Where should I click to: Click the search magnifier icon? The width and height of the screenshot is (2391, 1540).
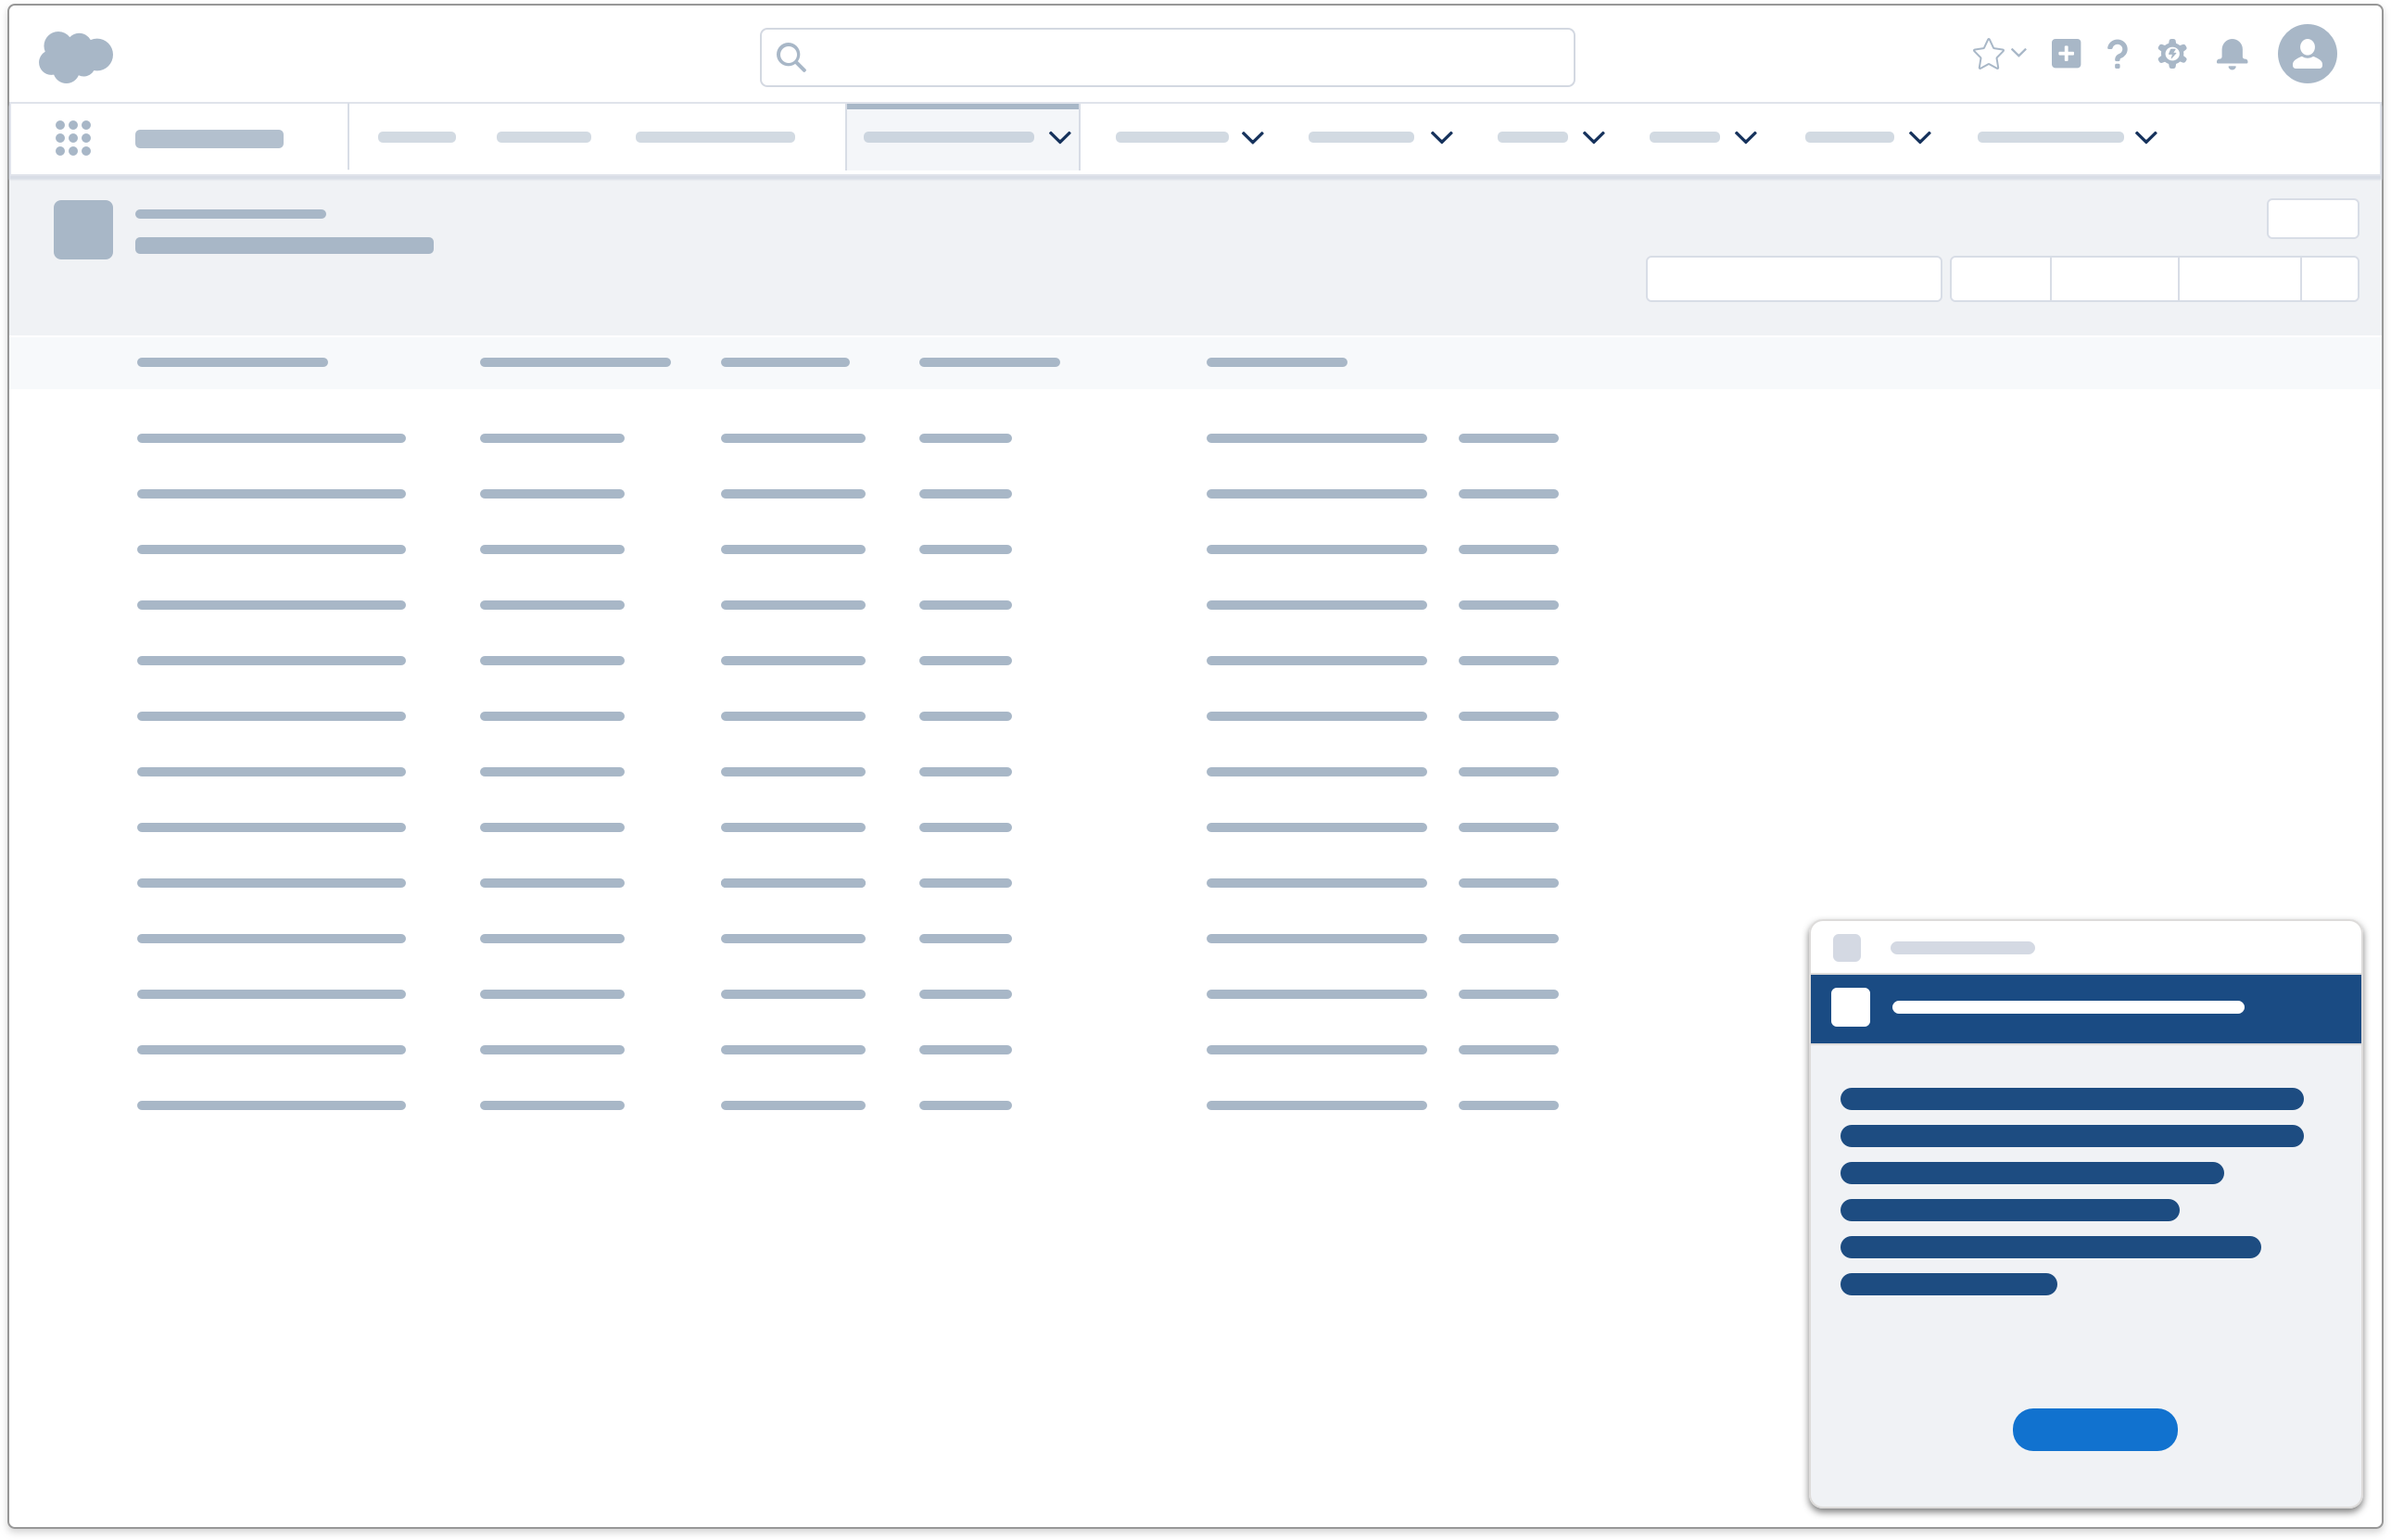[x=791, y=58]
